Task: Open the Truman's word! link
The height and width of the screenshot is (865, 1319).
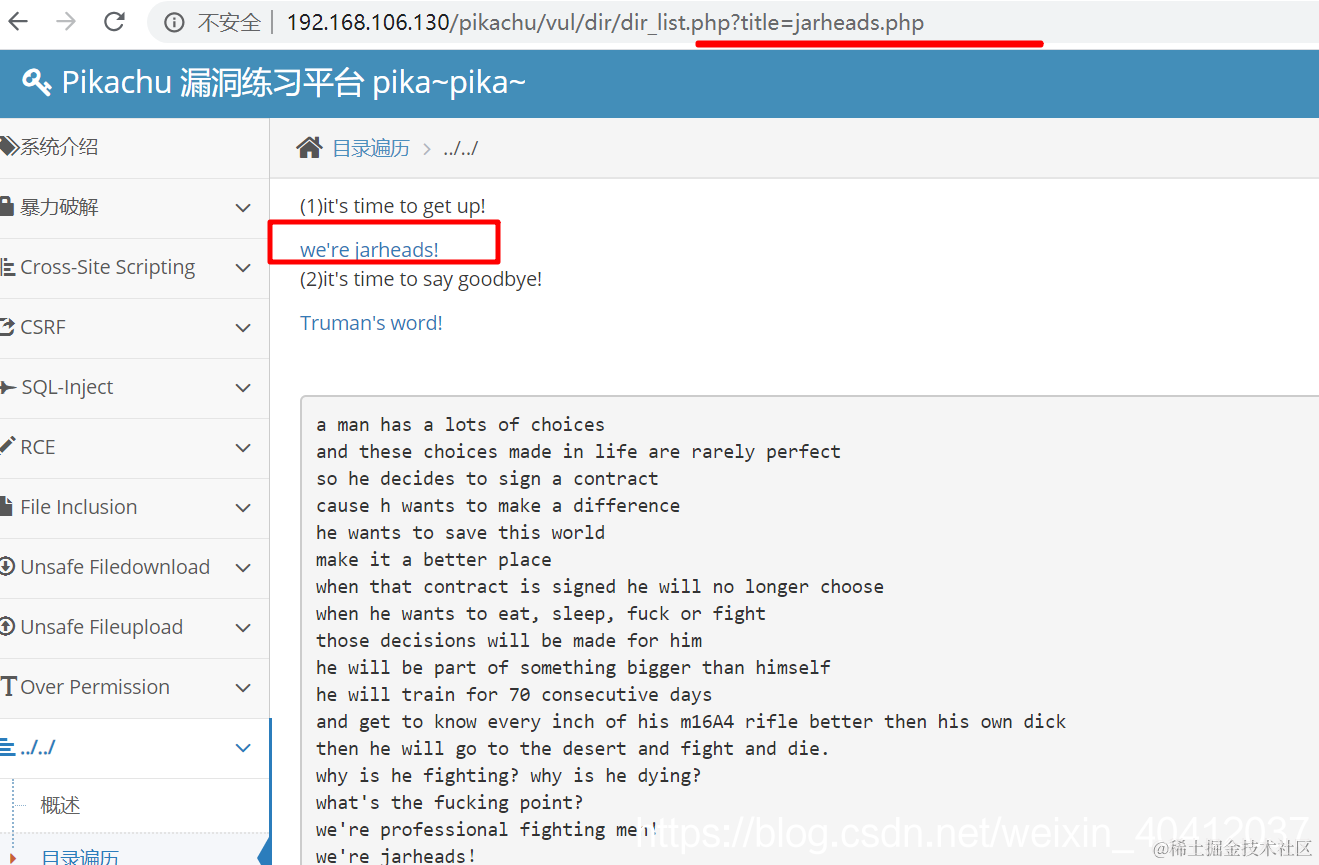Action: coord(371,323)
